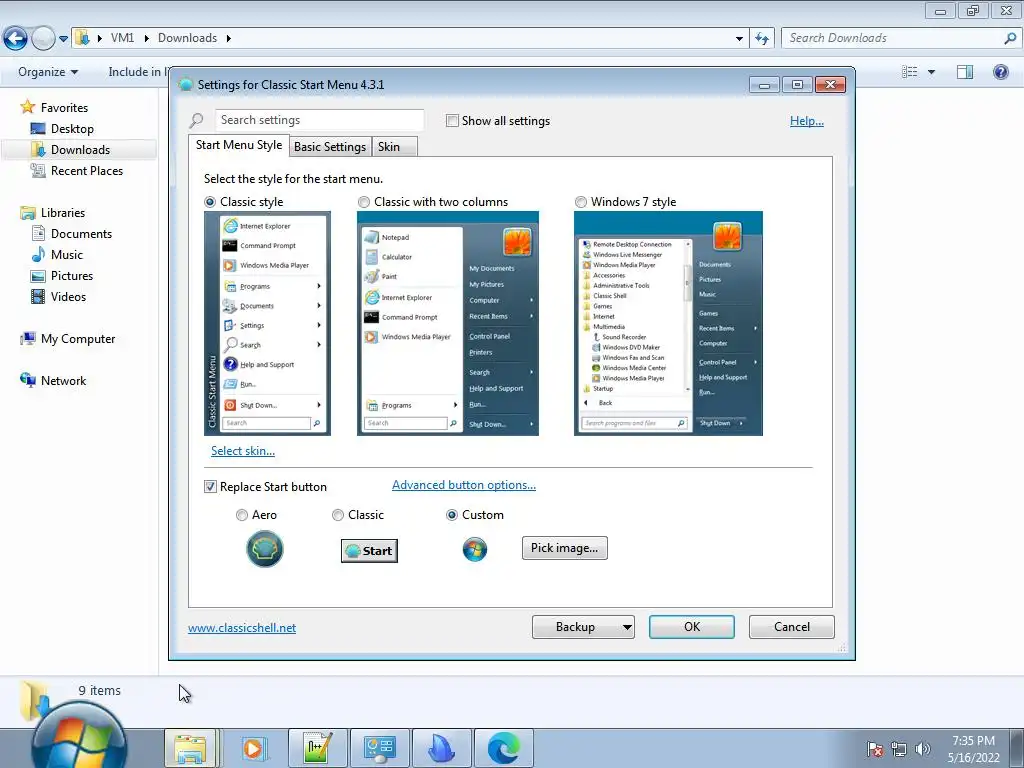Click File Explorer taskbar icon
This screenshot has width=1024, height=768.
189,748
